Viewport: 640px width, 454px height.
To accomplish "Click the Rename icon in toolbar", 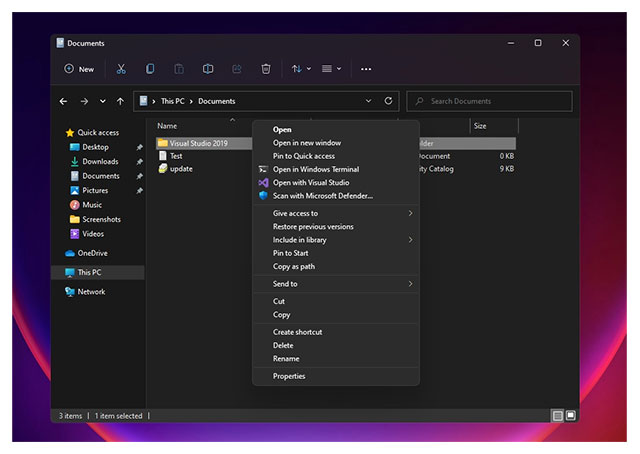I will [x=208, y=69].
